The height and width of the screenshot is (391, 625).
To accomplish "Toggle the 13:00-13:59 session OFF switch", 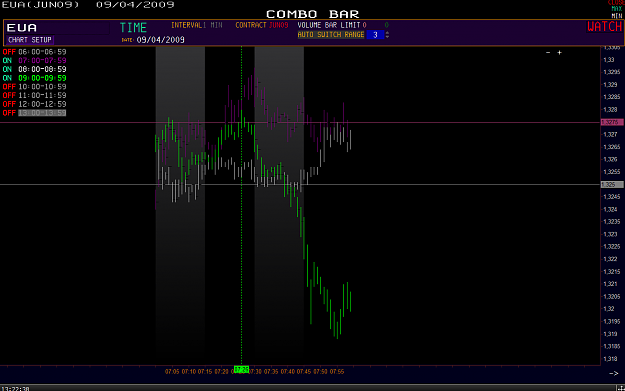I will [x=9, y=113].
